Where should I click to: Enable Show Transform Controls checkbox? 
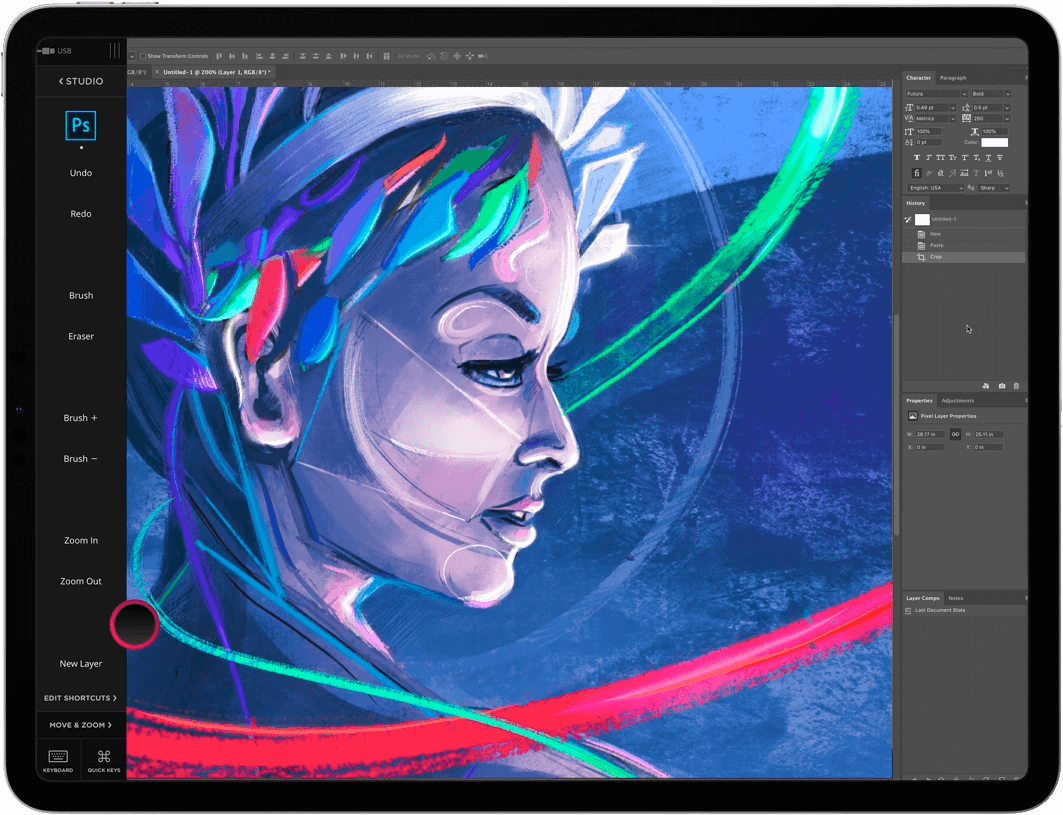tap(143, 56)
